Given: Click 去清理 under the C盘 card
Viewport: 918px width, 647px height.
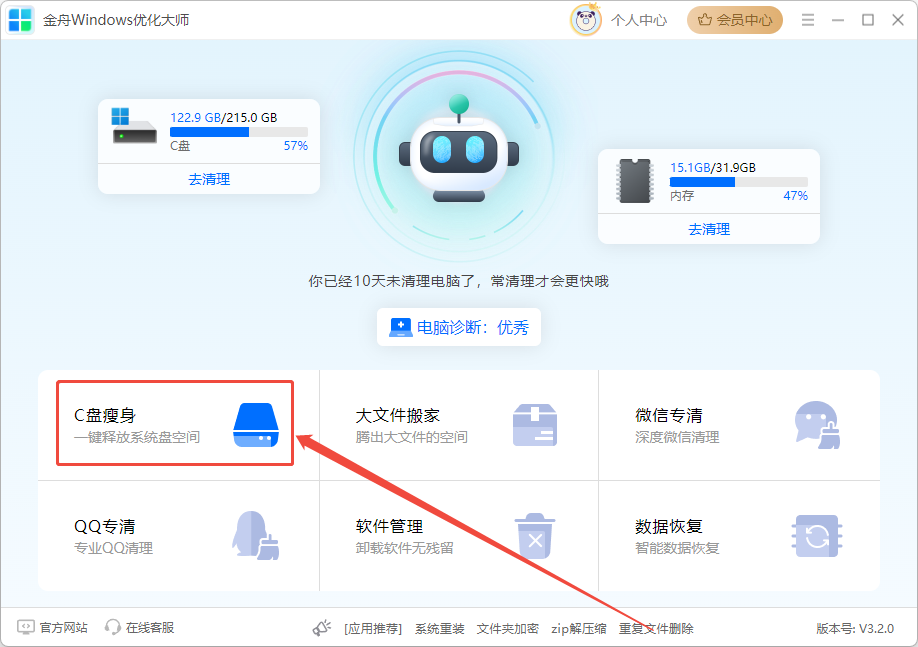Looking at the screenshot, I should click(209, 179).
